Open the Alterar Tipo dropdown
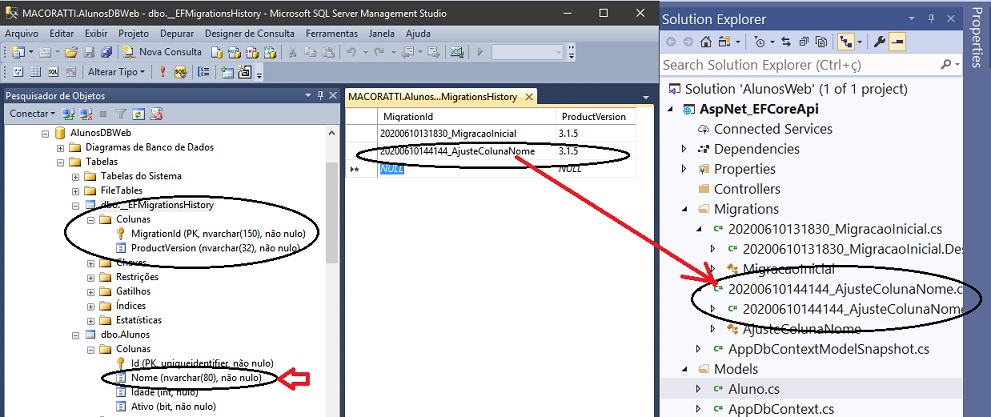The height and width of the screenshot is (417, 991). pos(116,72)
